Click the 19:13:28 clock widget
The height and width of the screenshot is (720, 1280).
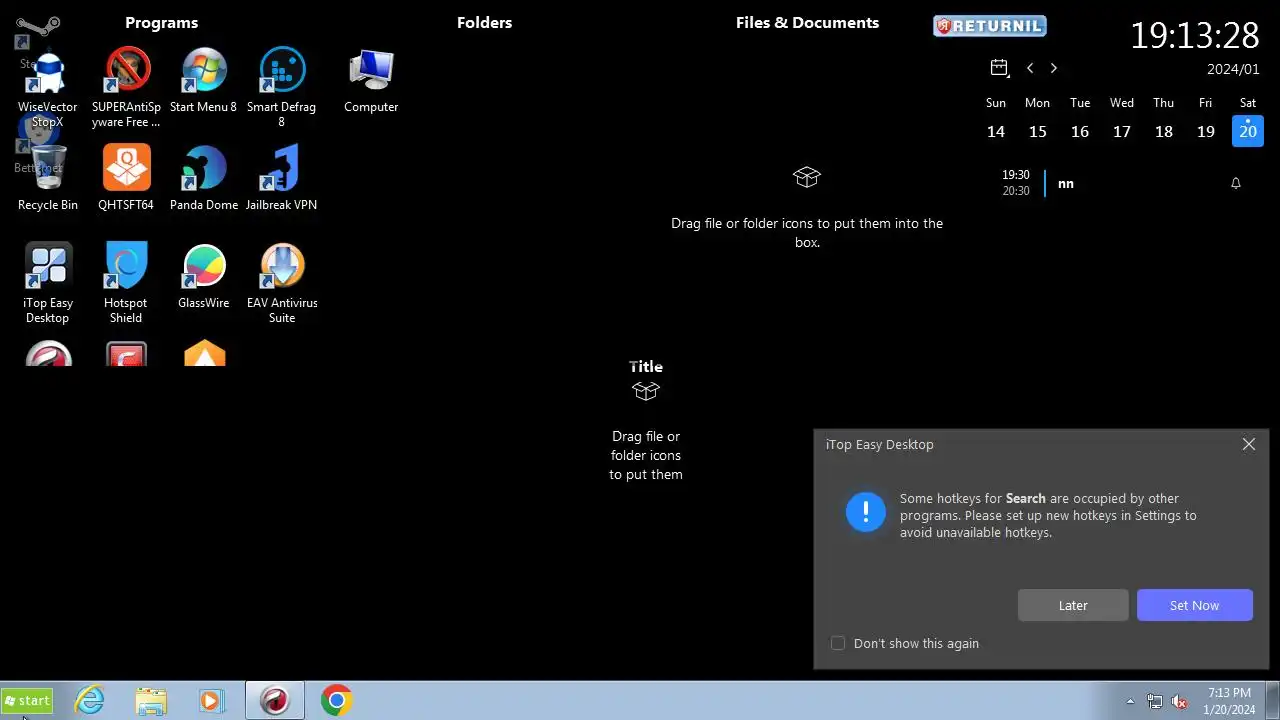point(1195,35)
